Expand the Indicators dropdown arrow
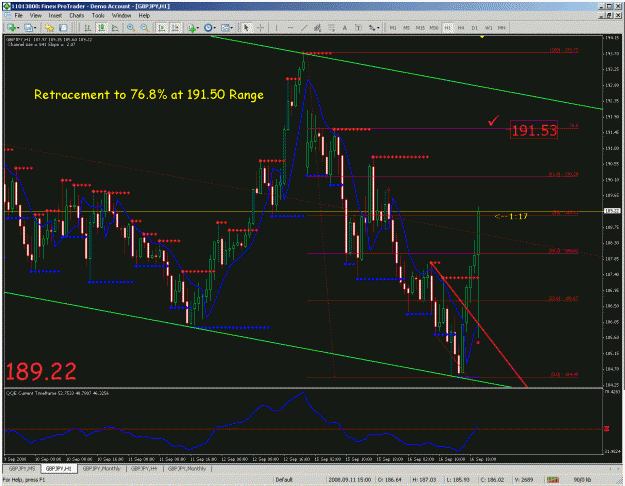This screenshot has width=625, height=486. coord(199,28)
